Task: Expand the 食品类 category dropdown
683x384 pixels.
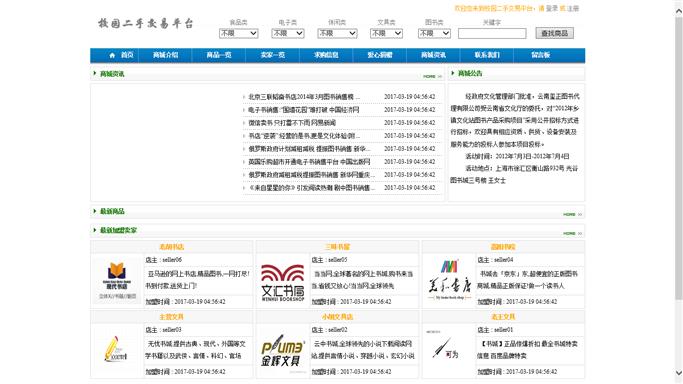Action: 239,34
